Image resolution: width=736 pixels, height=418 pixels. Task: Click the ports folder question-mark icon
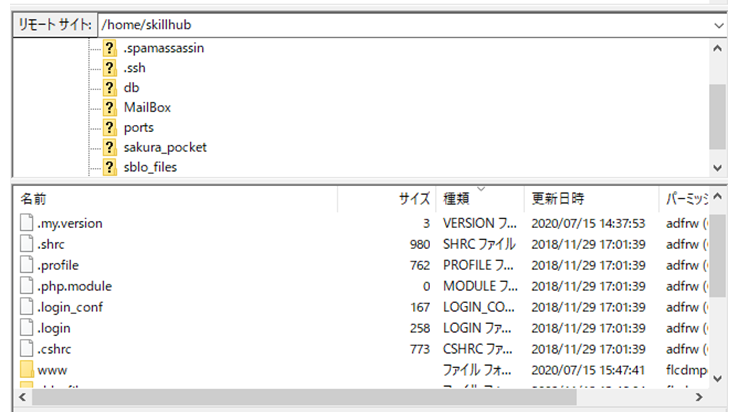[109, 128]
